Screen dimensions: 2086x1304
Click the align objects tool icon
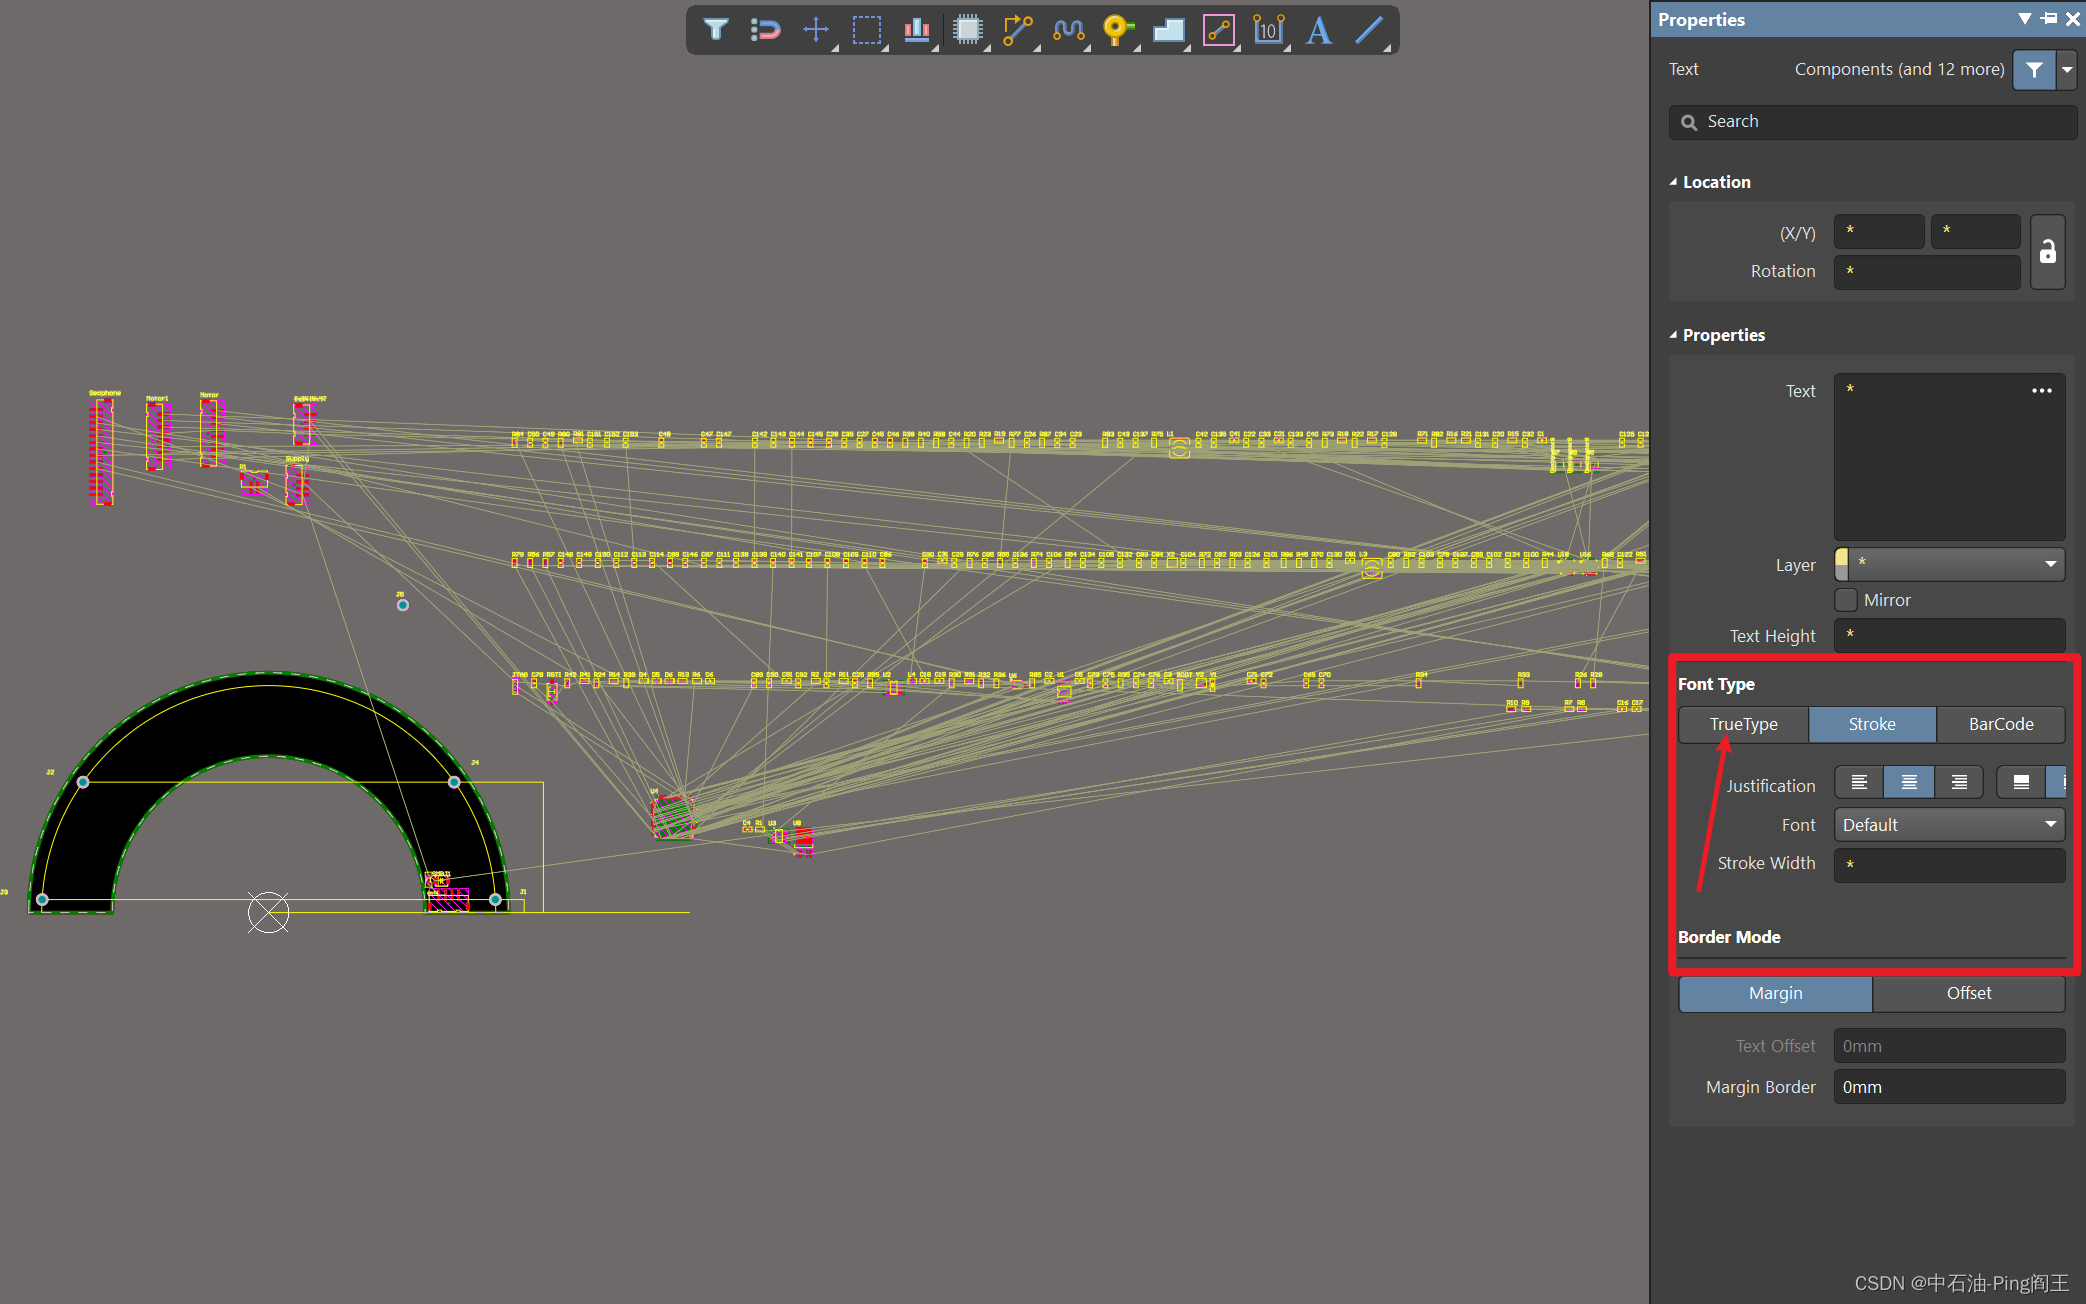[x=916, y=29]
